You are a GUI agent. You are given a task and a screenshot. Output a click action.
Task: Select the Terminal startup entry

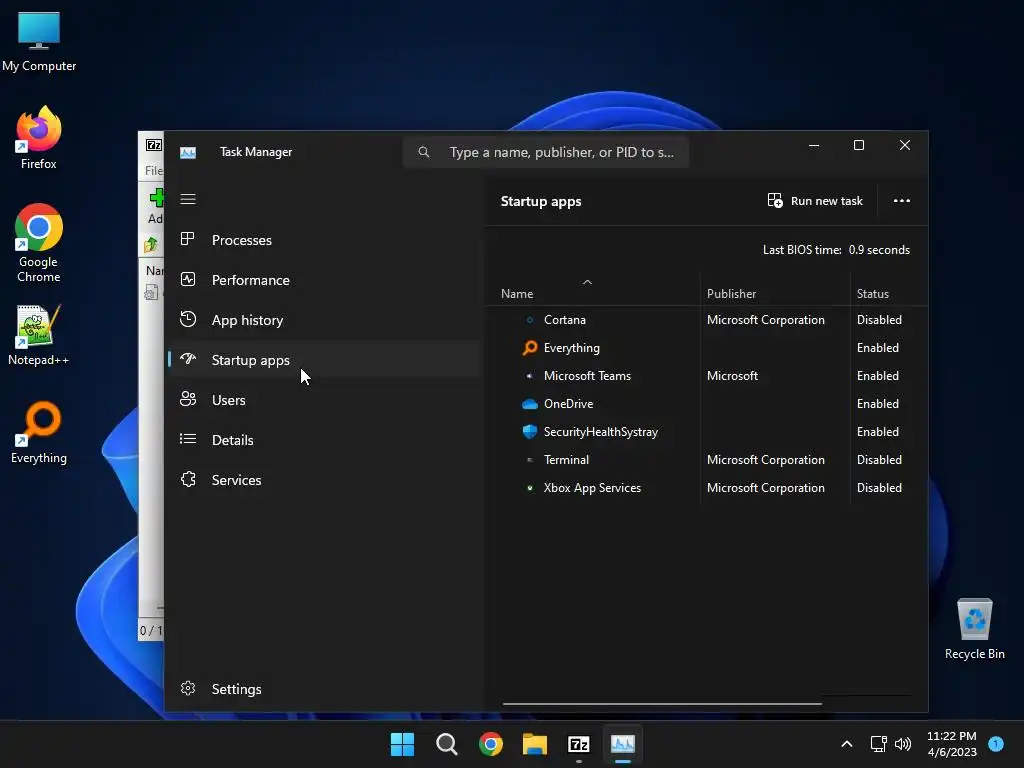point(706,460)
